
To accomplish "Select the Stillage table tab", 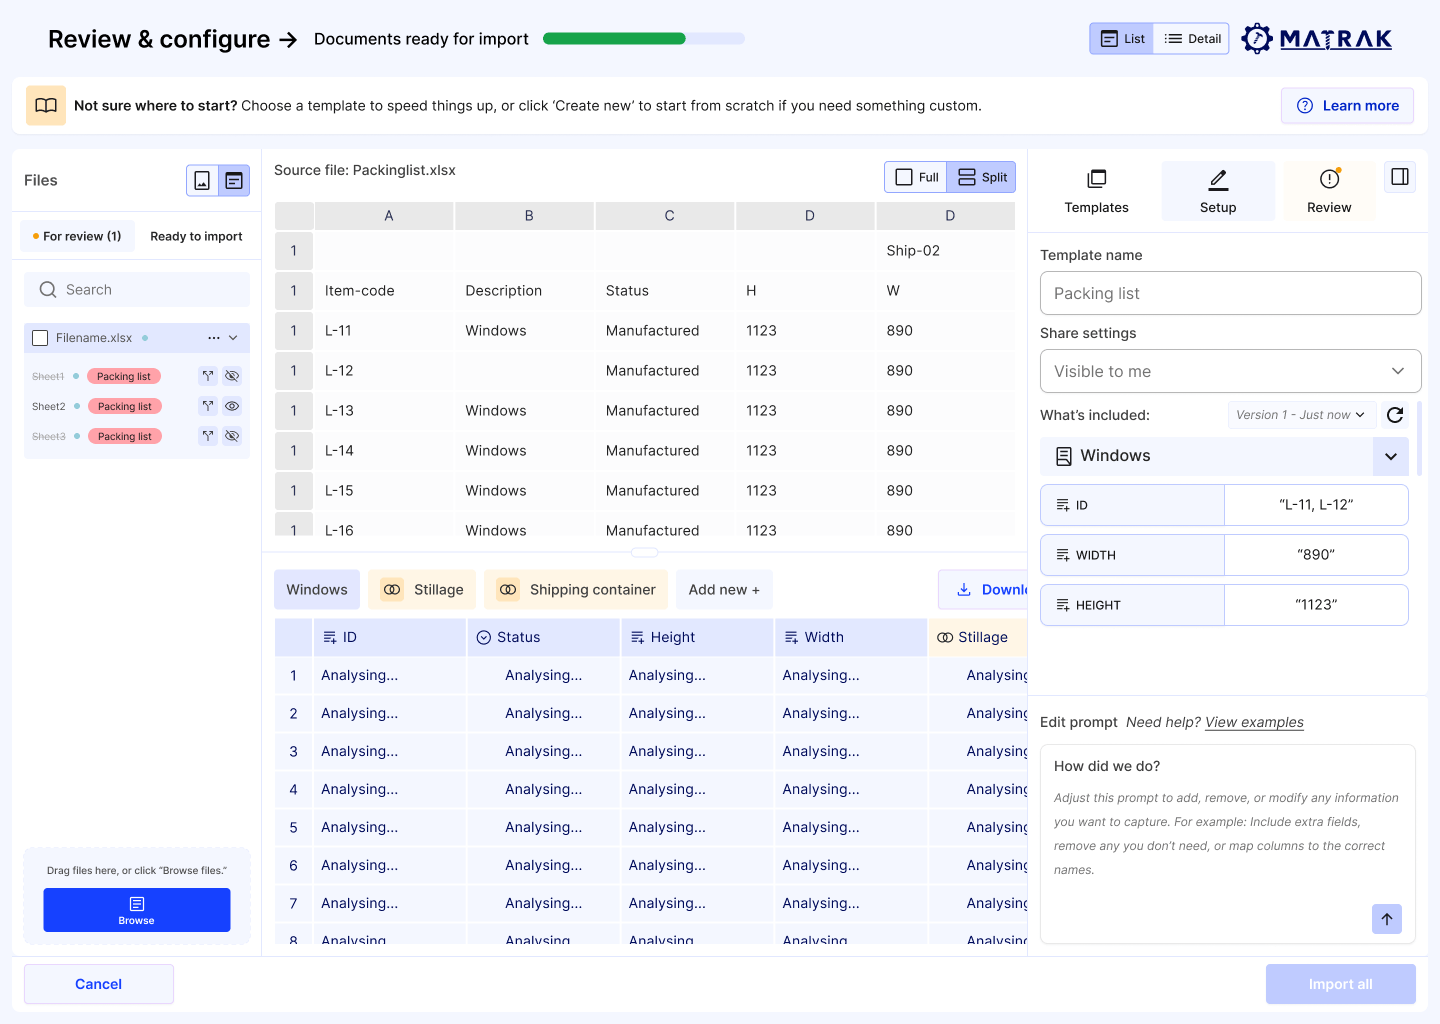I will tap(422, 590).
